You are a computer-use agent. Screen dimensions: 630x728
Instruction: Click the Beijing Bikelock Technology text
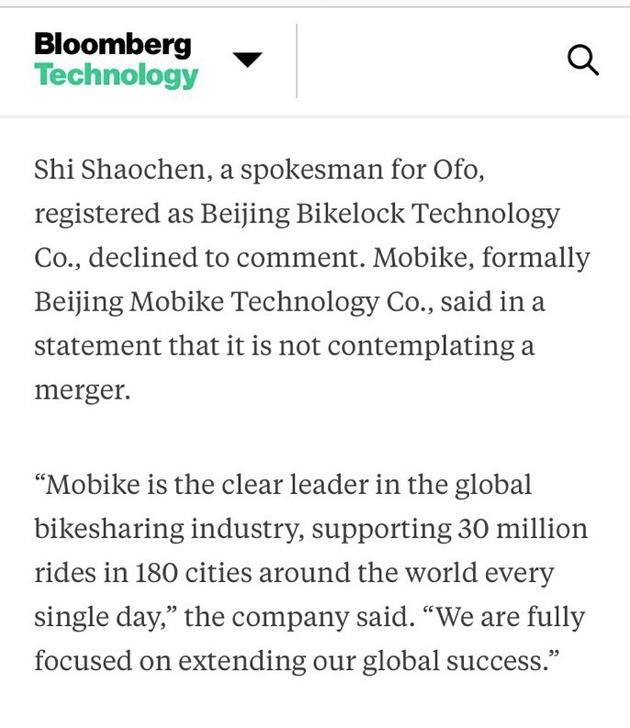pos(380,214)
